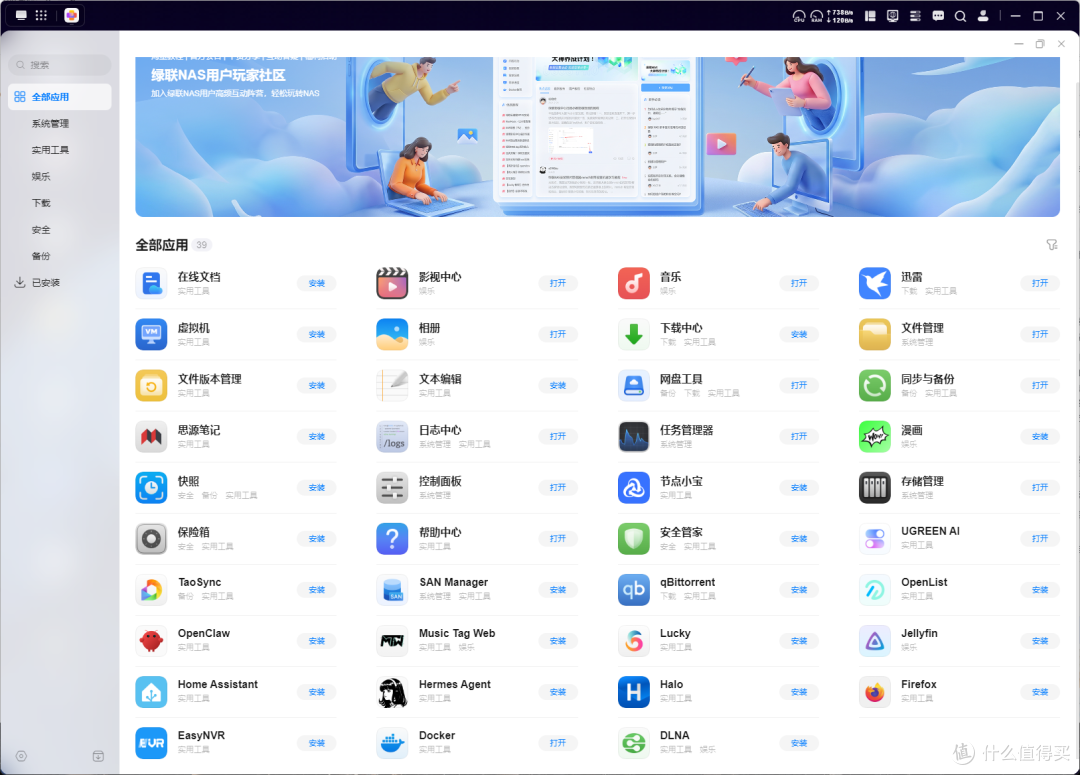Click the desktop icon at top-left
The width and height of the screenshot is (1080, 775).
coord(21,15)
